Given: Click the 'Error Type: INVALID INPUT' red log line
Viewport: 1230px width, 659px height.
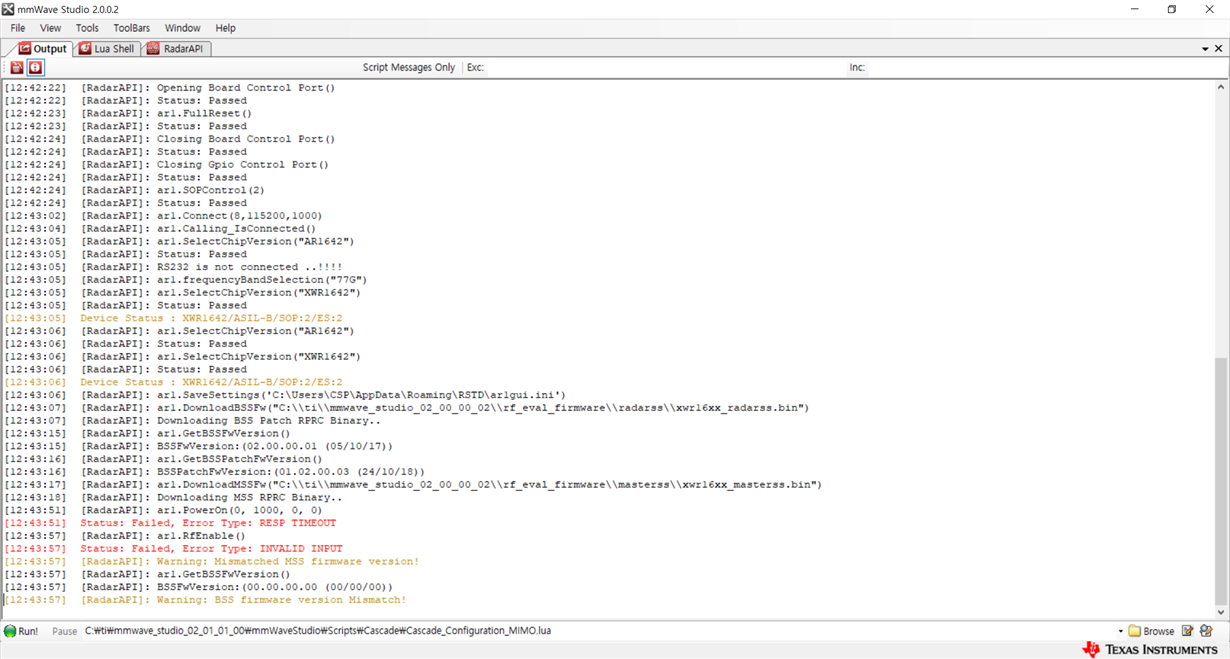Looking at the screenshot, I should click(x=173, y=549).
